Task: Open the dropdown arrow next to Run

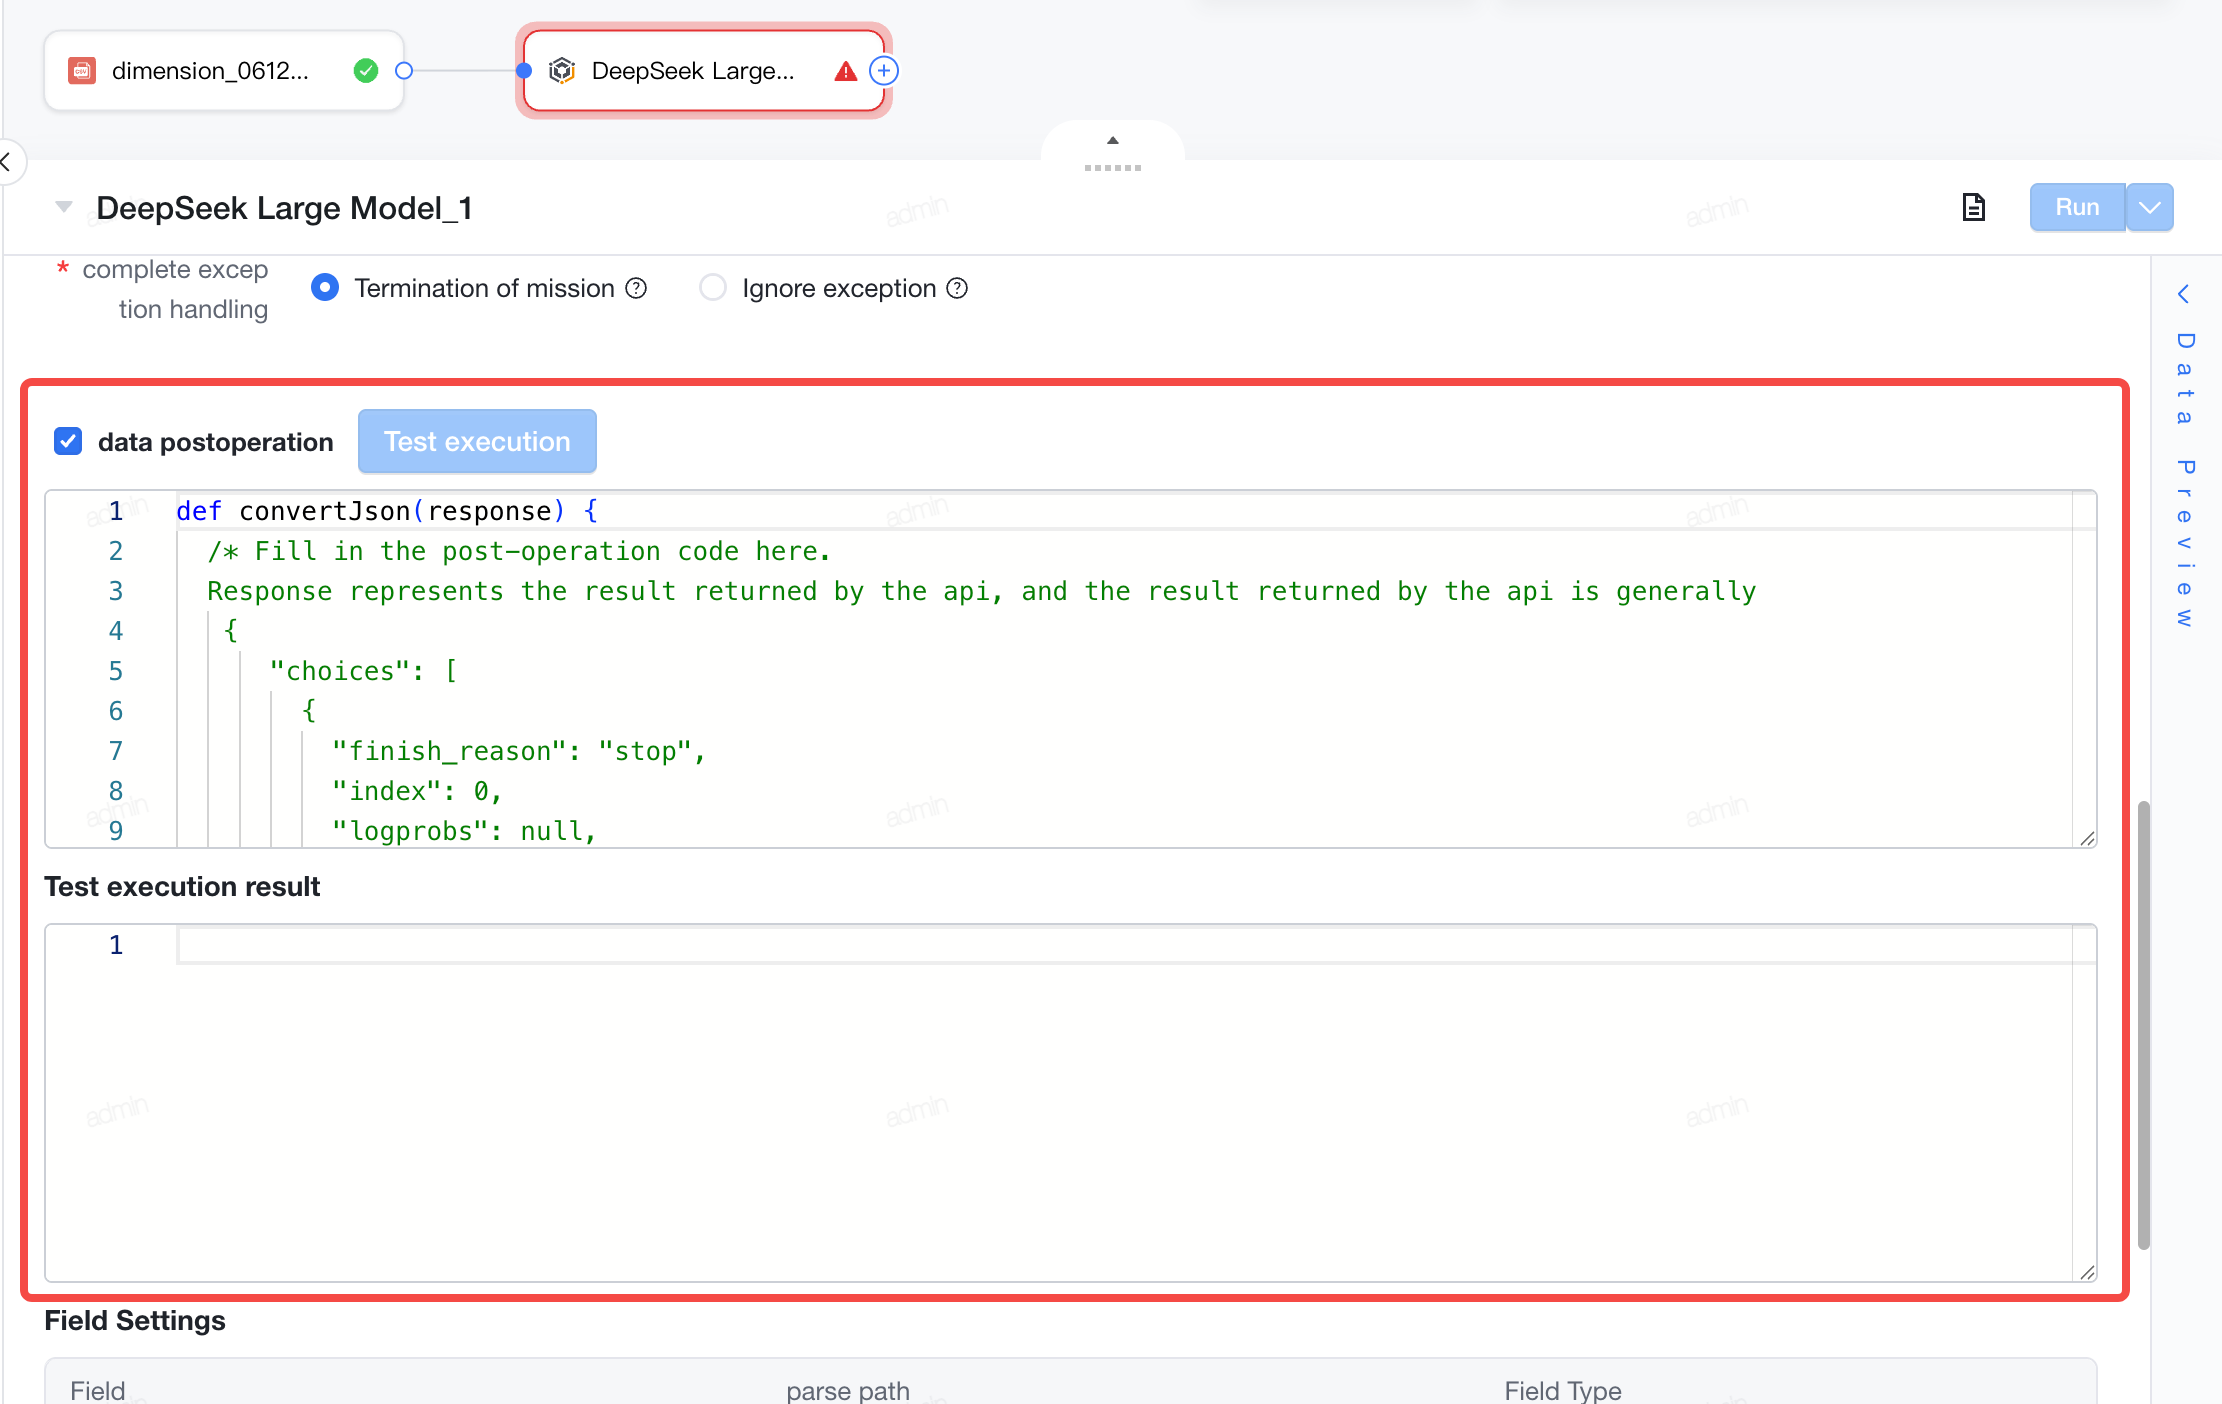Action: 2150,207
